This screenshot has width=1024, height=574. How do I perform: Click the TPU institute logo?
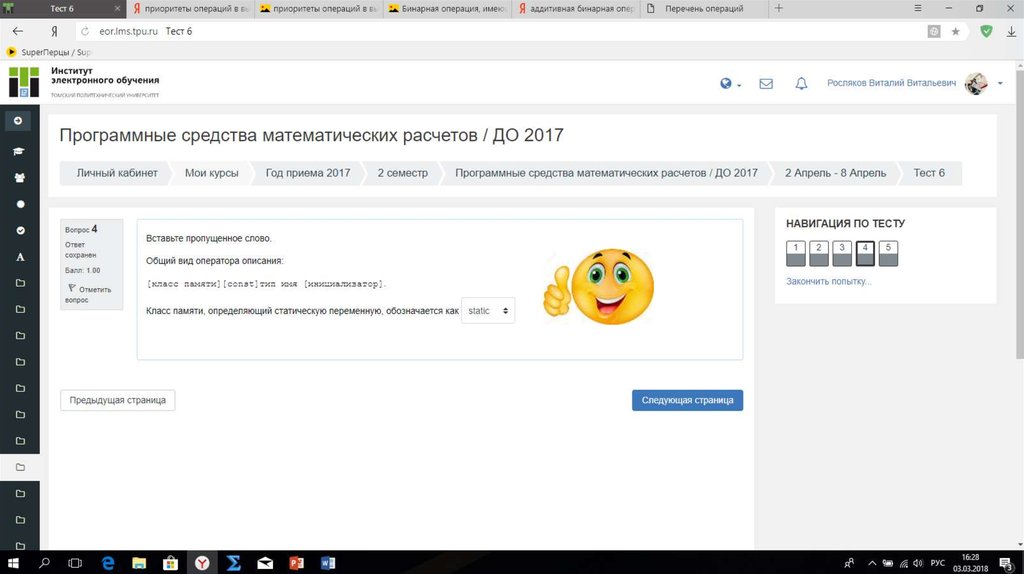point(24,82)
